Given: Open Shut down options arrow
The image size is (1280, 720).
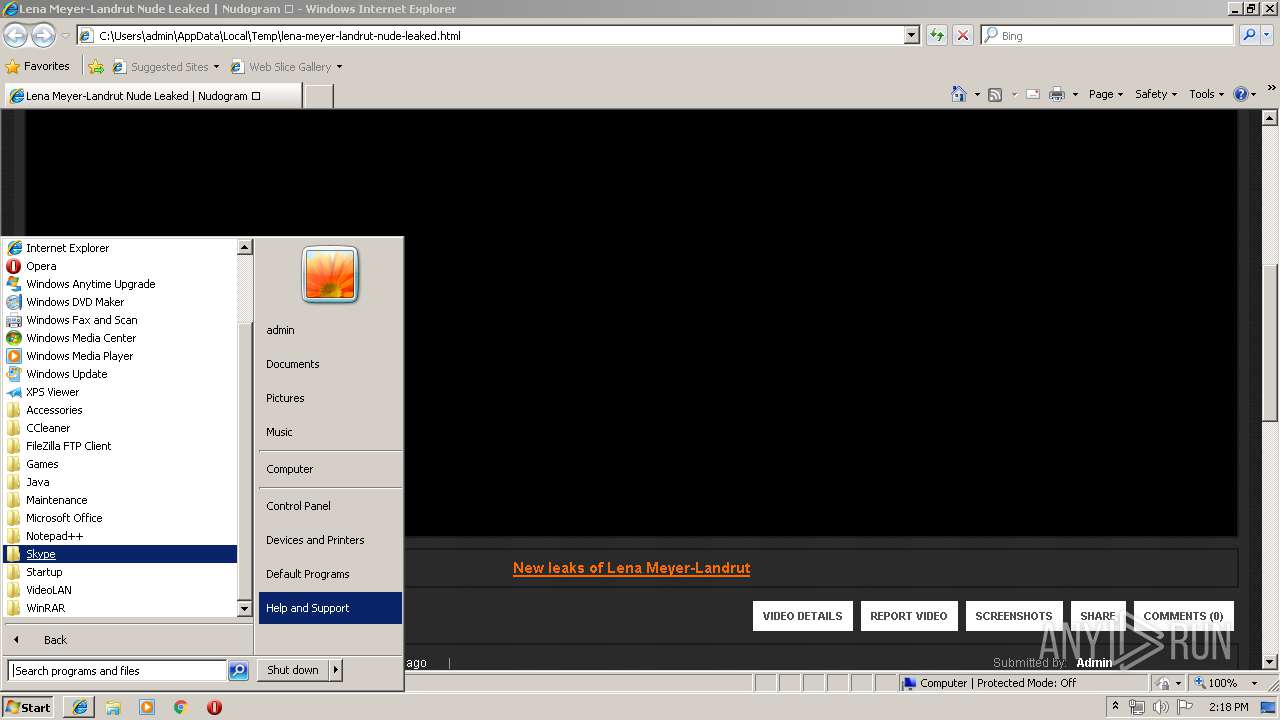Looking at the screenshot, I should tap(335, 670).
